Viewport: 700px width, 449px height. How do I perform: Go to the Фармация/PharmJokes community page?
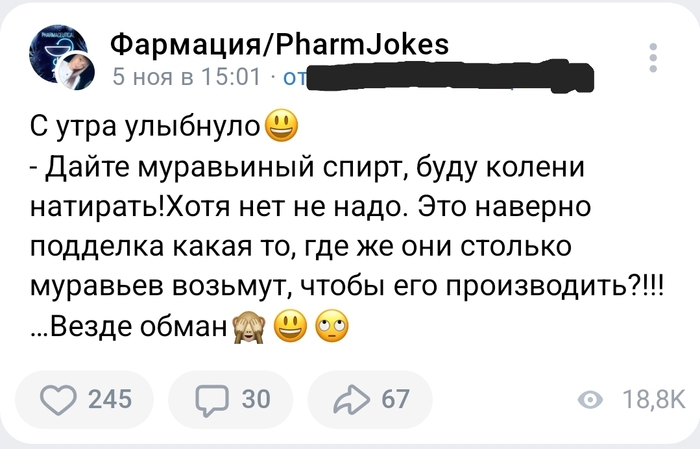click(278, 44)
